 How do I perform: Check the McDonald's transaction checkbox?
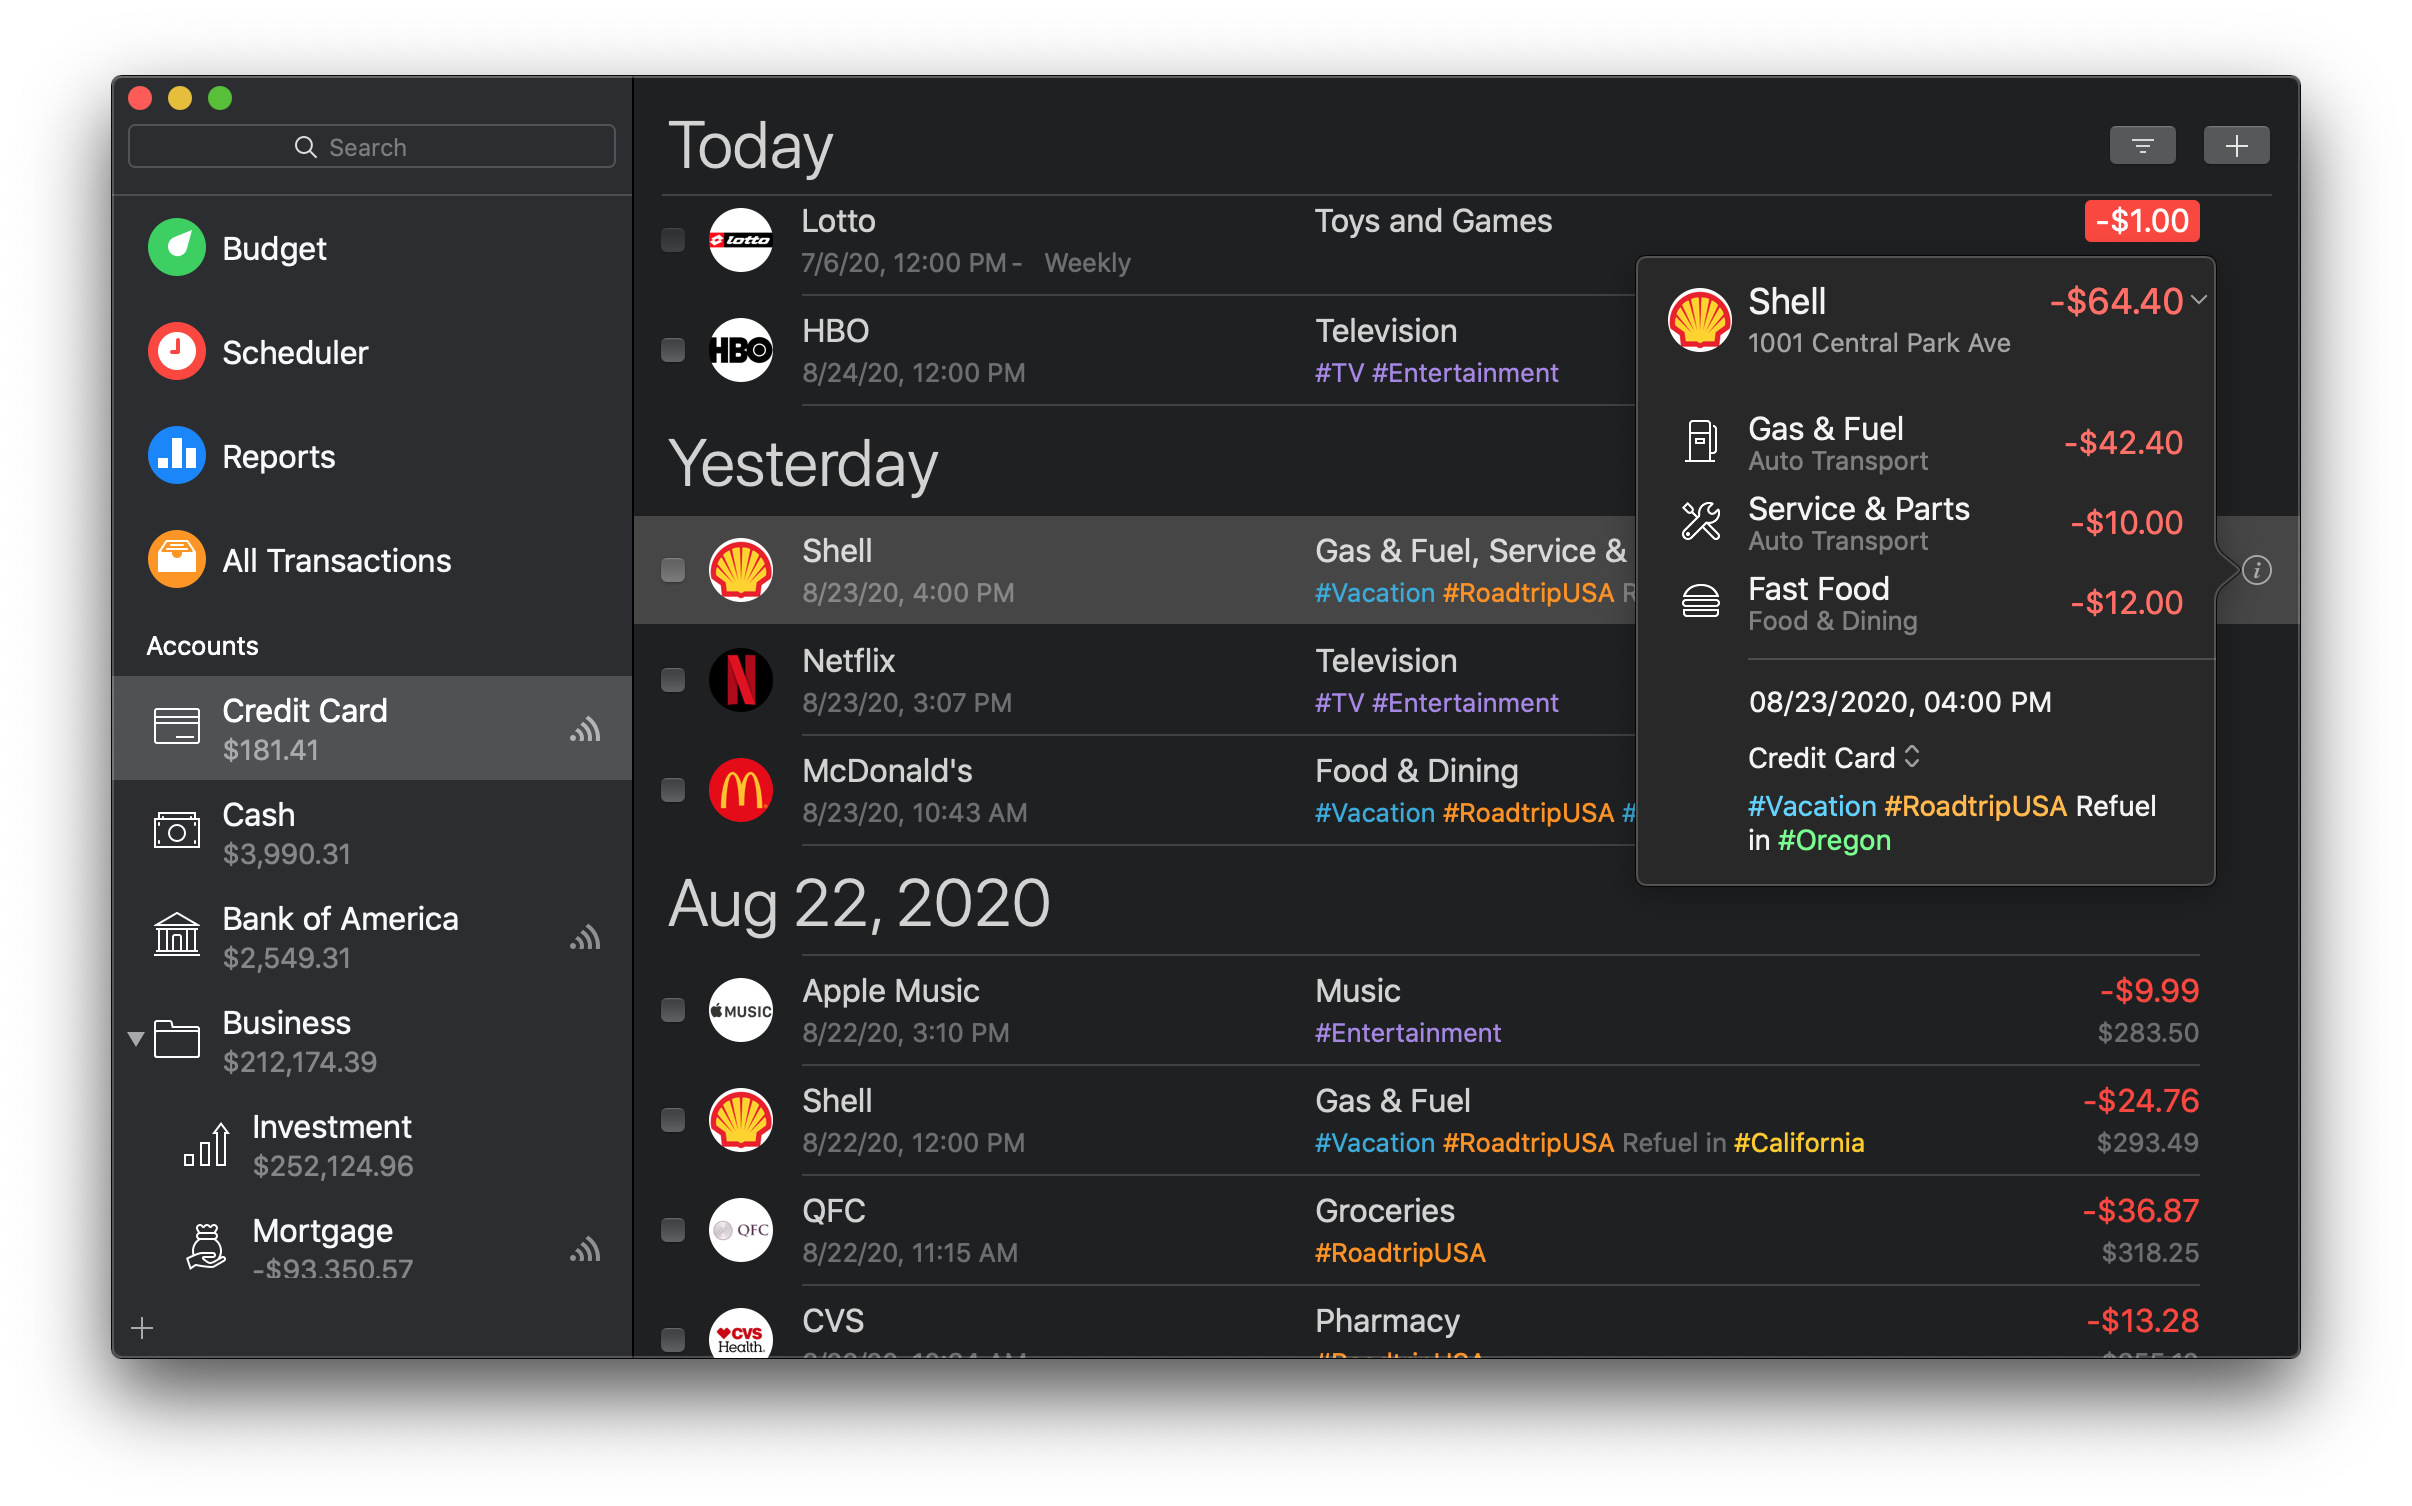673,790
